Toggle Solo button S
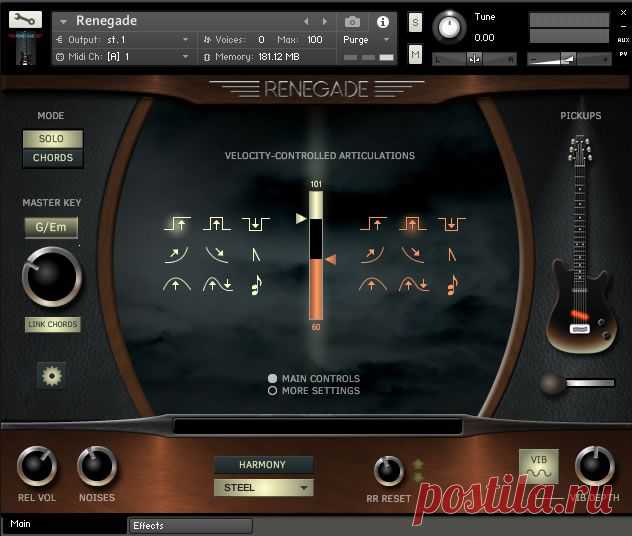Screen dimensions: 632x536 415,22
